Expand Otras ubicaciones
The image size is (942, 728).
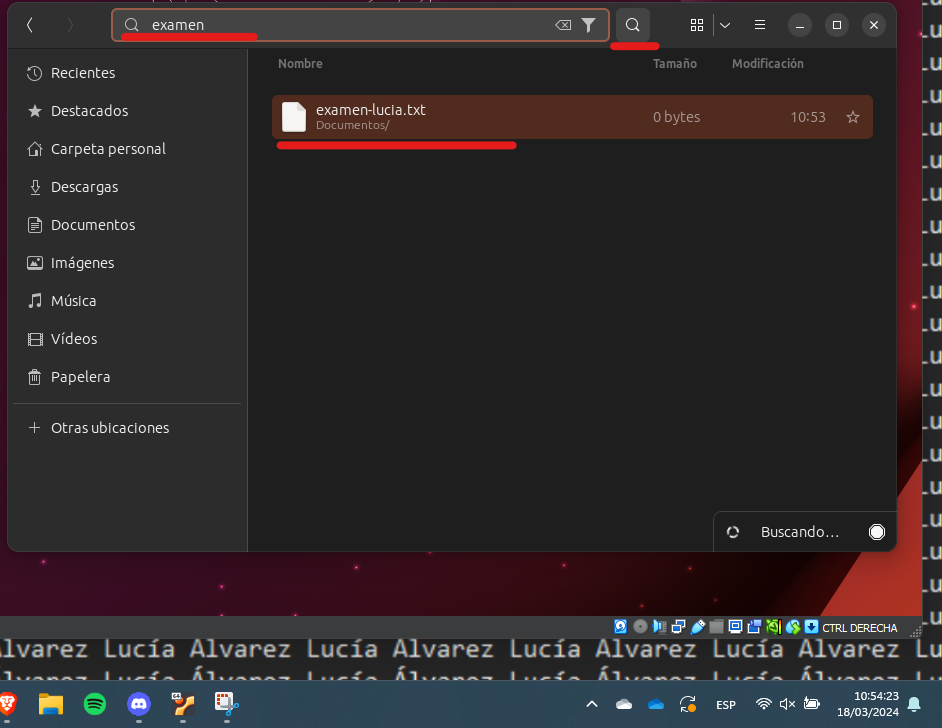tap(110, 428)
